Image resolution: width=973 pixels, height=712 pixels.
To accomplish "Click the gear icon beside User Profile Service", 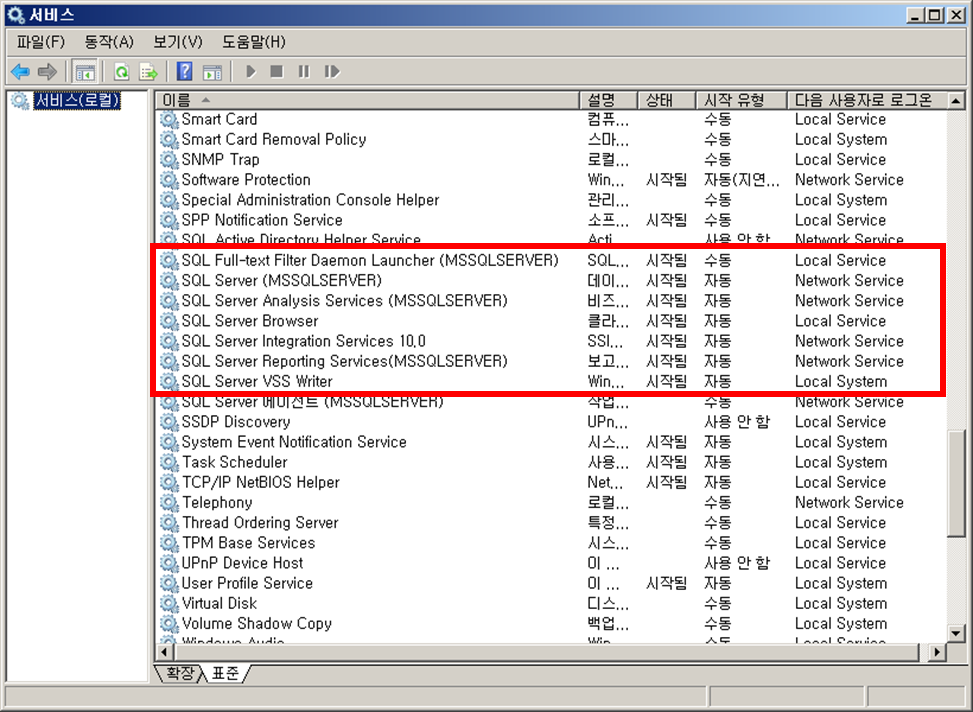I will (169, 584).
